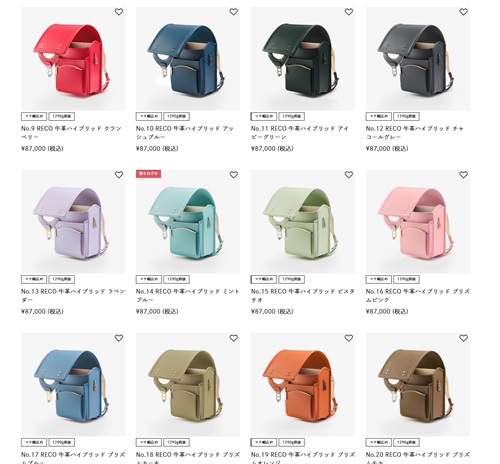Add No.14 Mint Blue bag to favorites
The width and height of the screenshot is (500, 464).
pyautogui.click(x=234, y=175)
